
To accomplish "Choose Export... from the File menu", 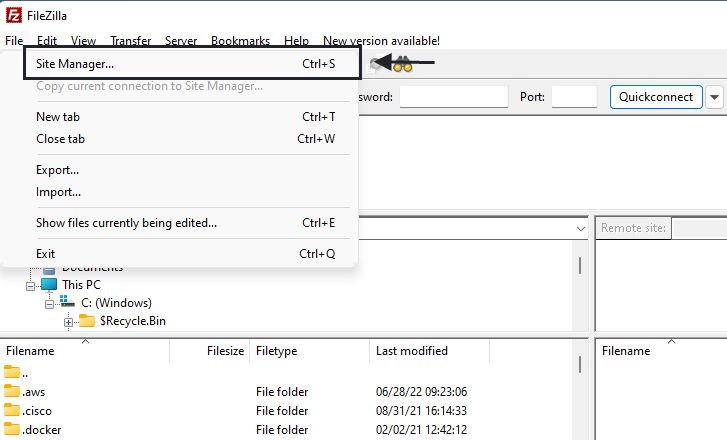I will [185, 170].
